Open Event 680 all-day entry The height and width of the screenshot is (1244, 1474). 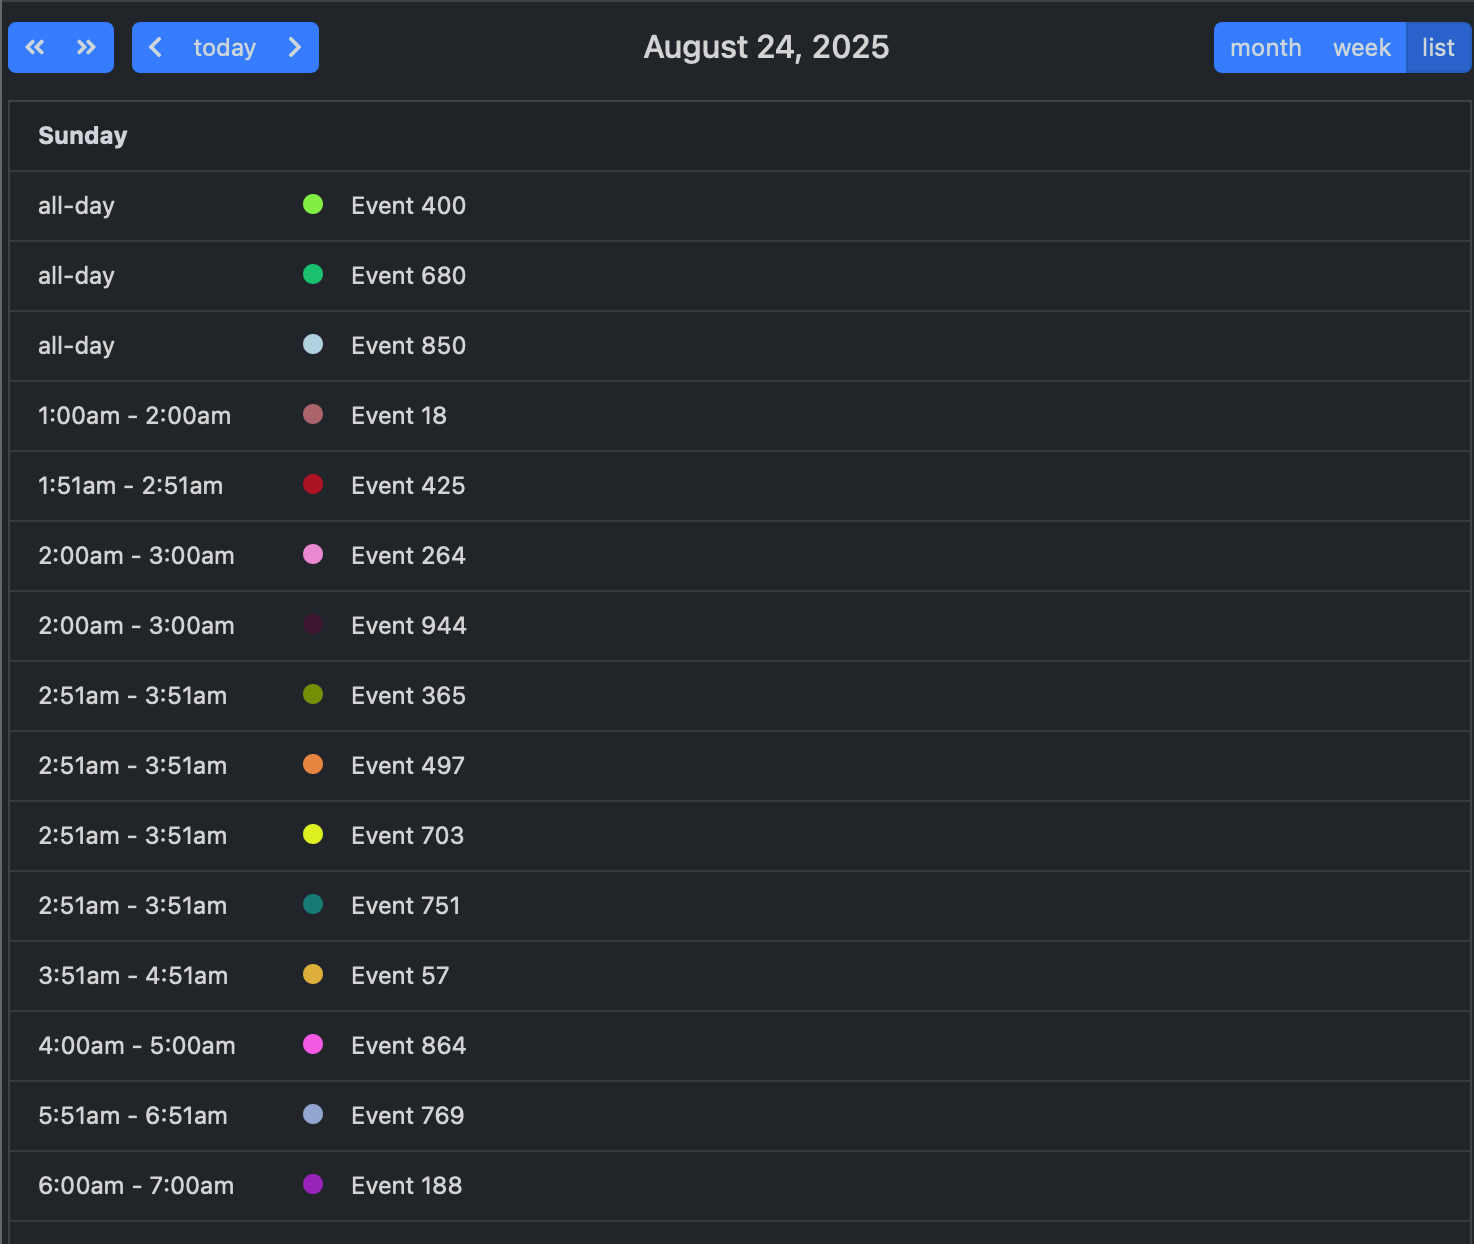tap(408, 276)
